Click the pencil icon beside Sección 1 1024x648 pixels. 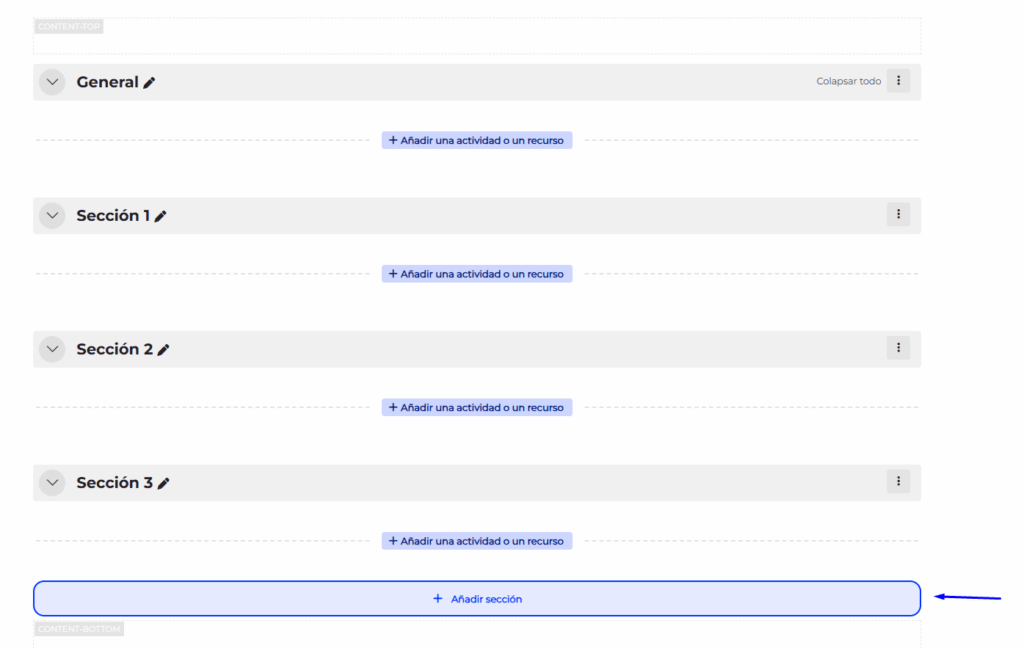(160, 216)
